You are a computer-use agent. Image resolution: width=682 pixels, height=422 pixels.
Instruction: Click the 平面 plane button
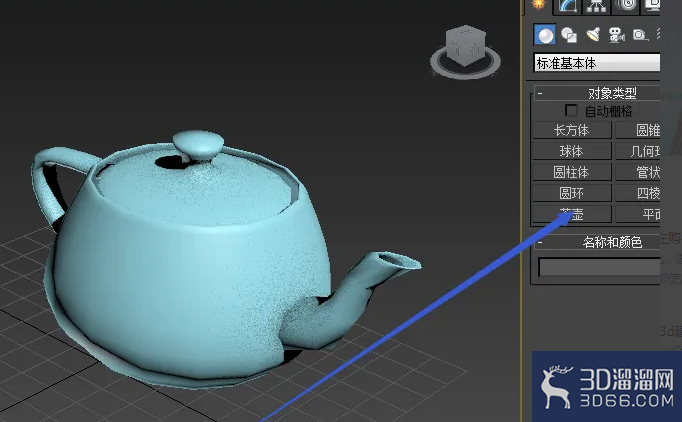[x=638, y=214]
